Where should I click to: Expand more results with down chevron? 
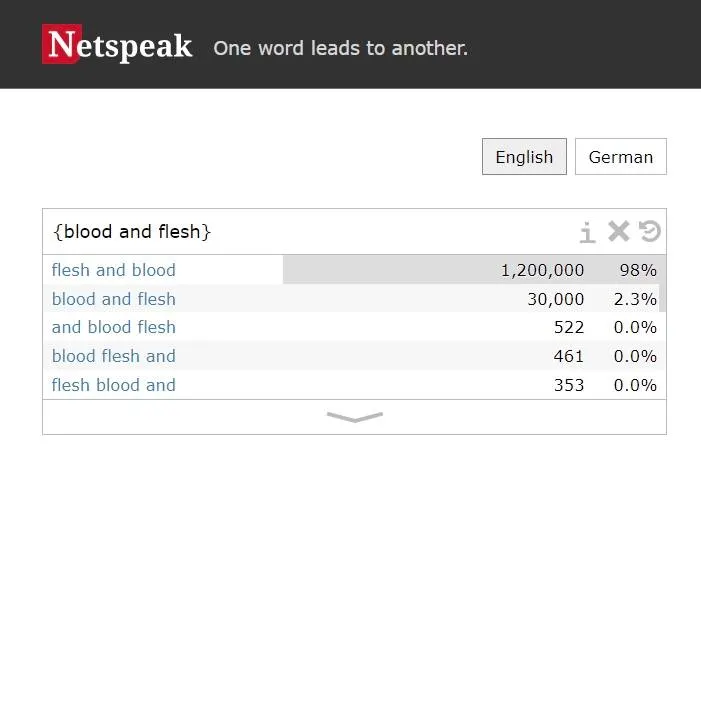[354, 417]
